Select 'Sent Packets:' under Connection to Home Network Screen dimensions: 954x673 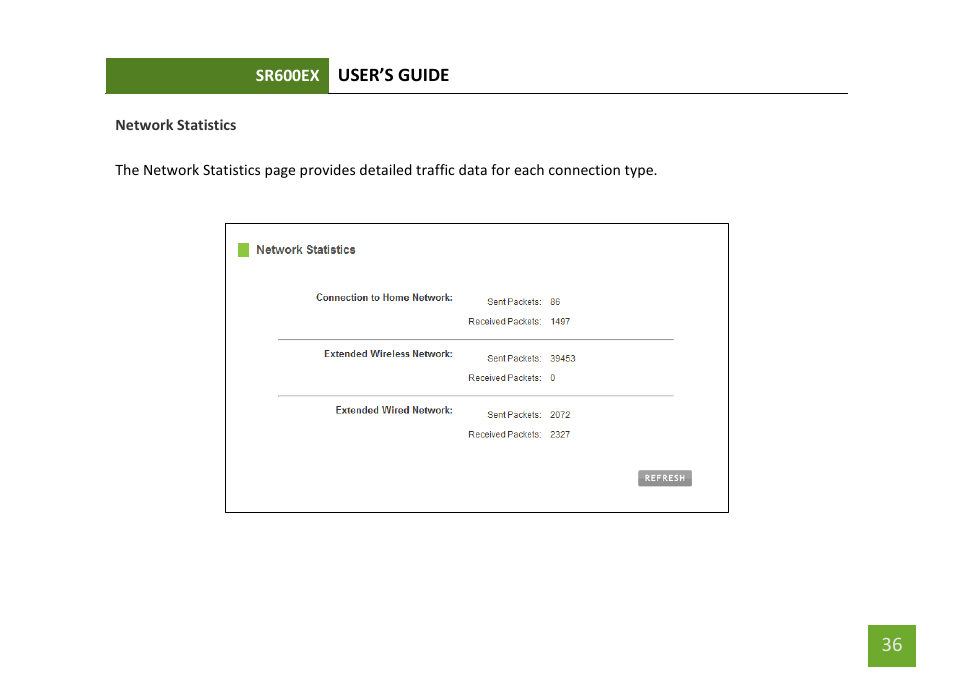[x=514, y=302]
